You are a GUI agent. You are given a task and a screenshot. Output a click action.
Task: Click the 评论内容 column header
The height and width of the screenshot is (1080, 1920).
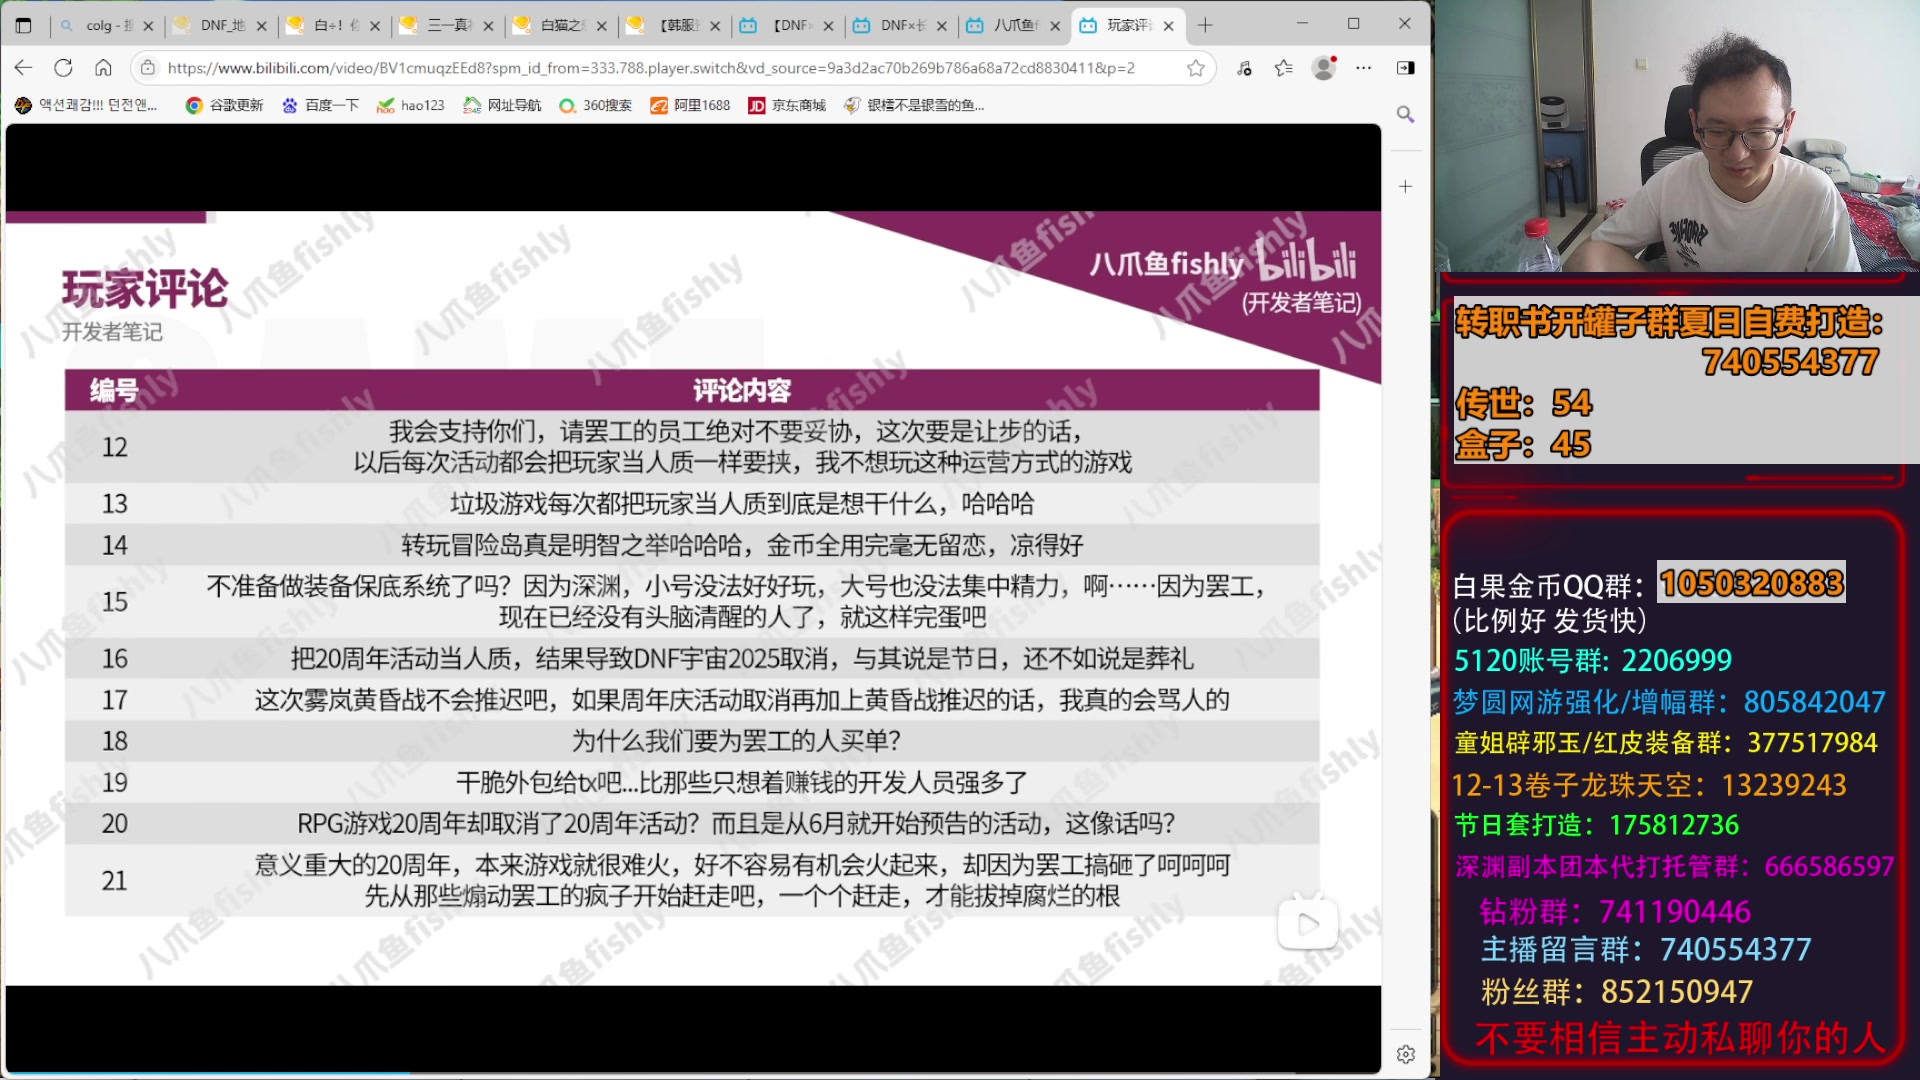pyautogui.click(x=742, y=390)
